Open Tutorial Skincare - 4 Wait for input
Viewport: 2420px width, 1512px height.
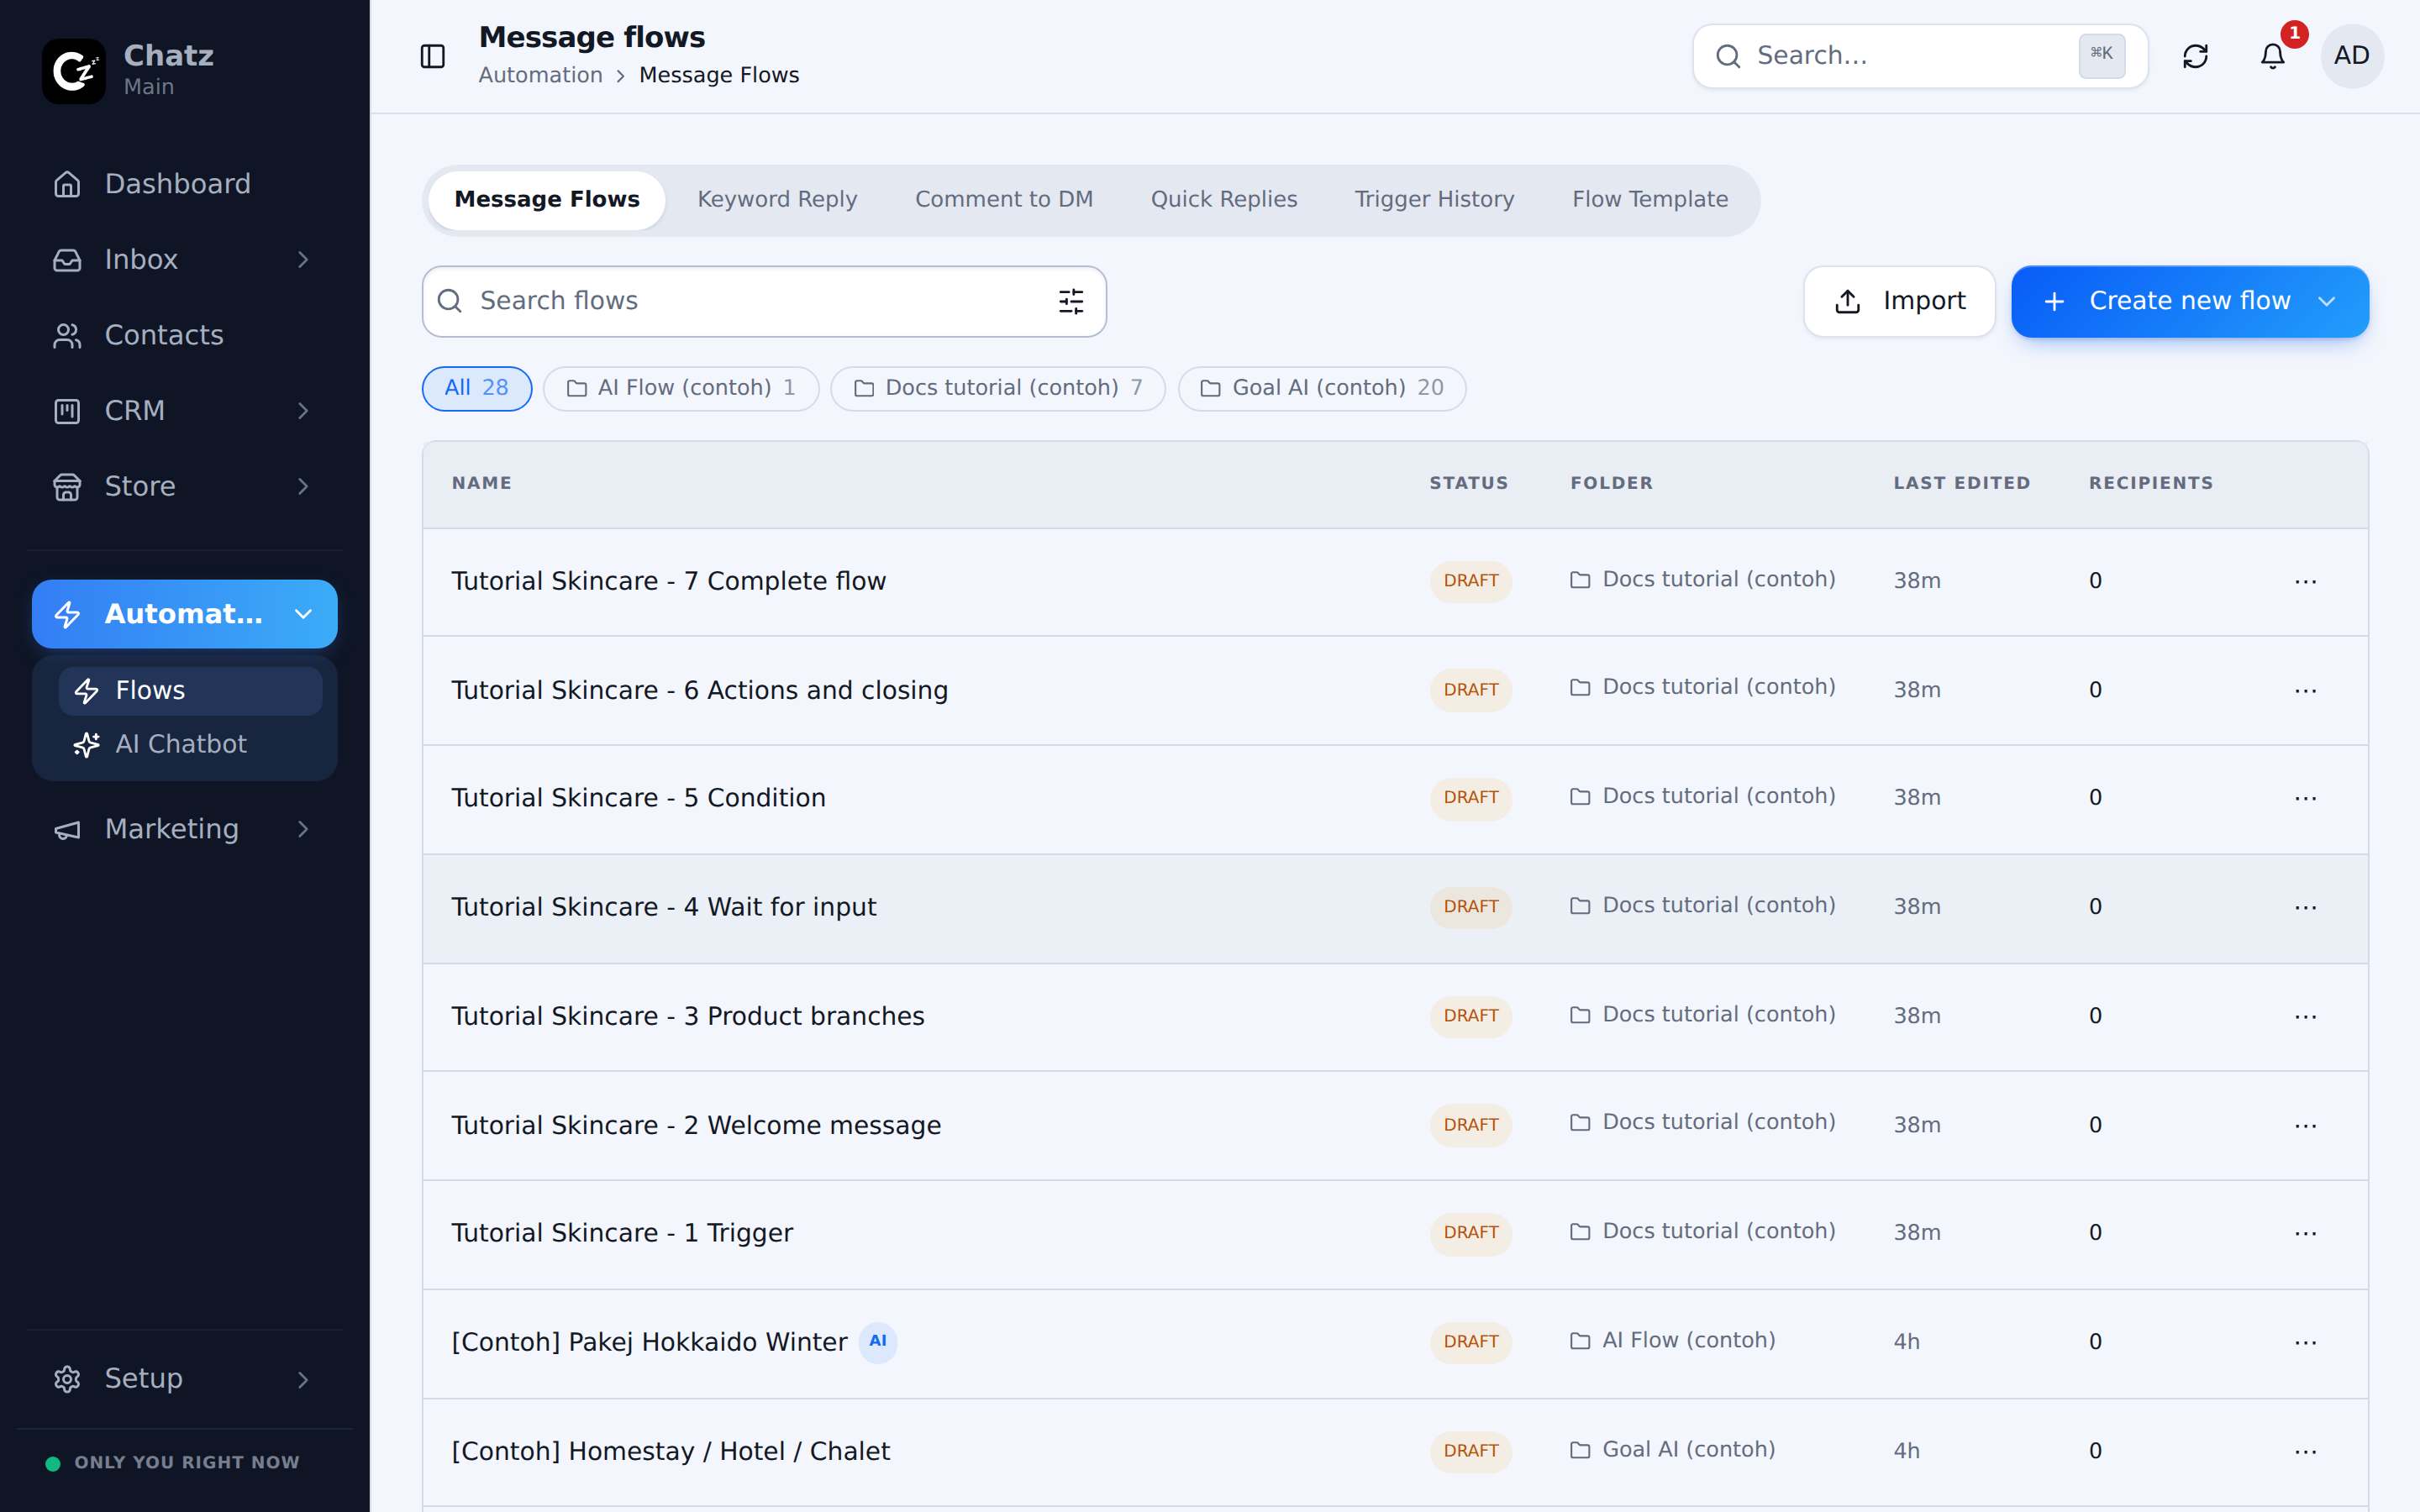pos(664,907)
